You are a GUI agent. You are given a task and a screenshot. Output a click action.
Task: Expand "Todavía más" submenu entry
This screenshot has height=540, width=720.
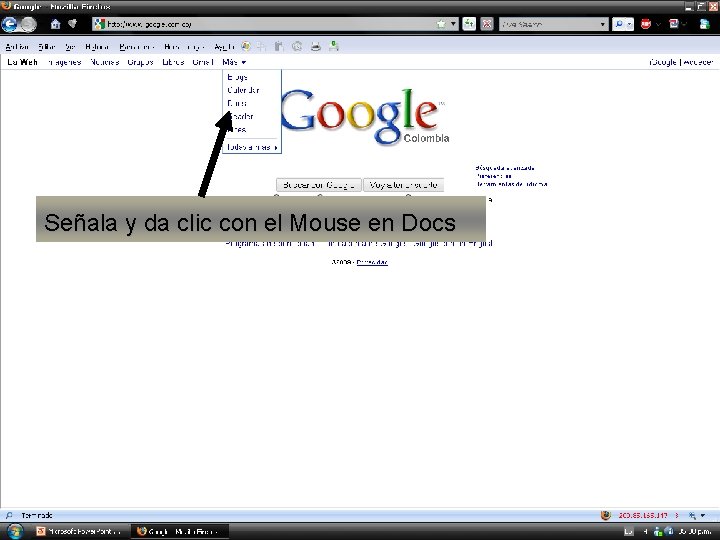252,147
